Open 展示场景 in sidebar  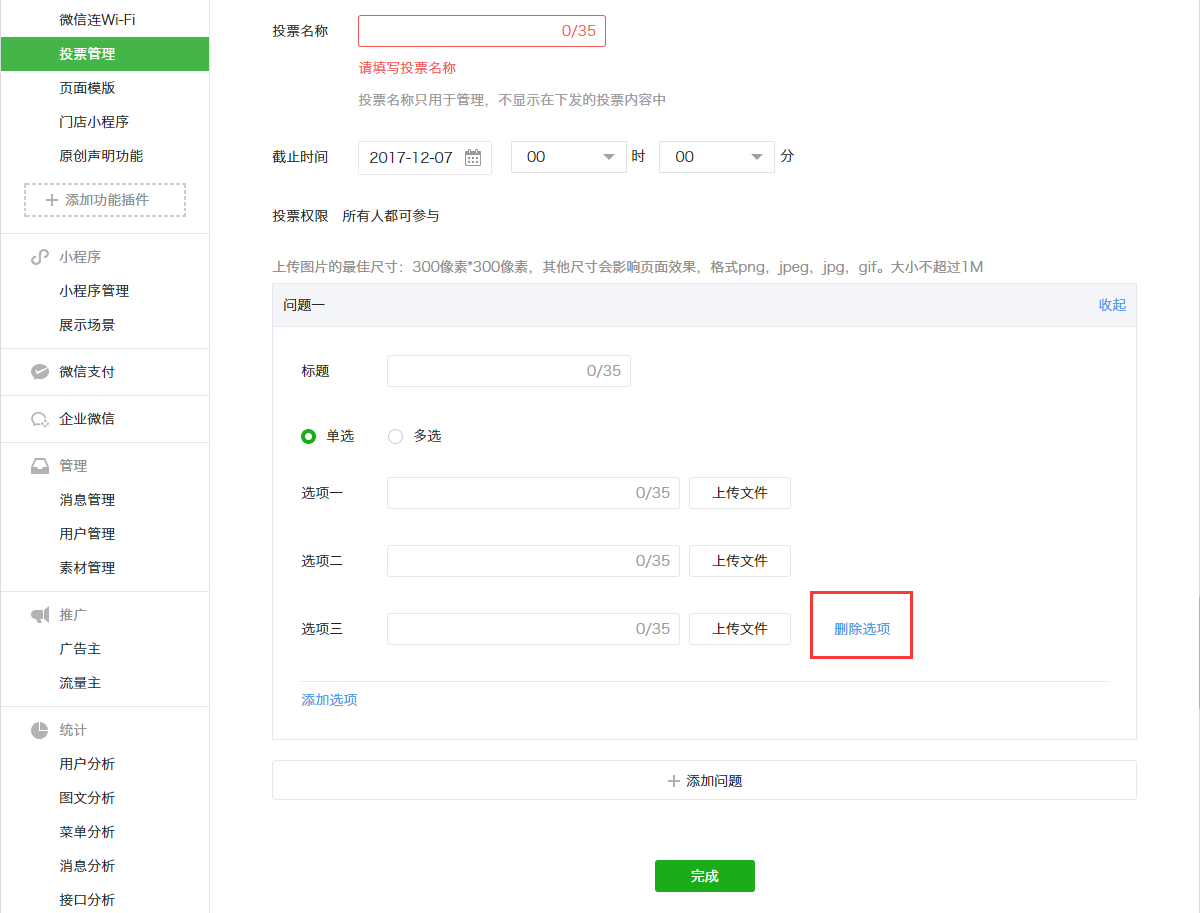(87, 325)
